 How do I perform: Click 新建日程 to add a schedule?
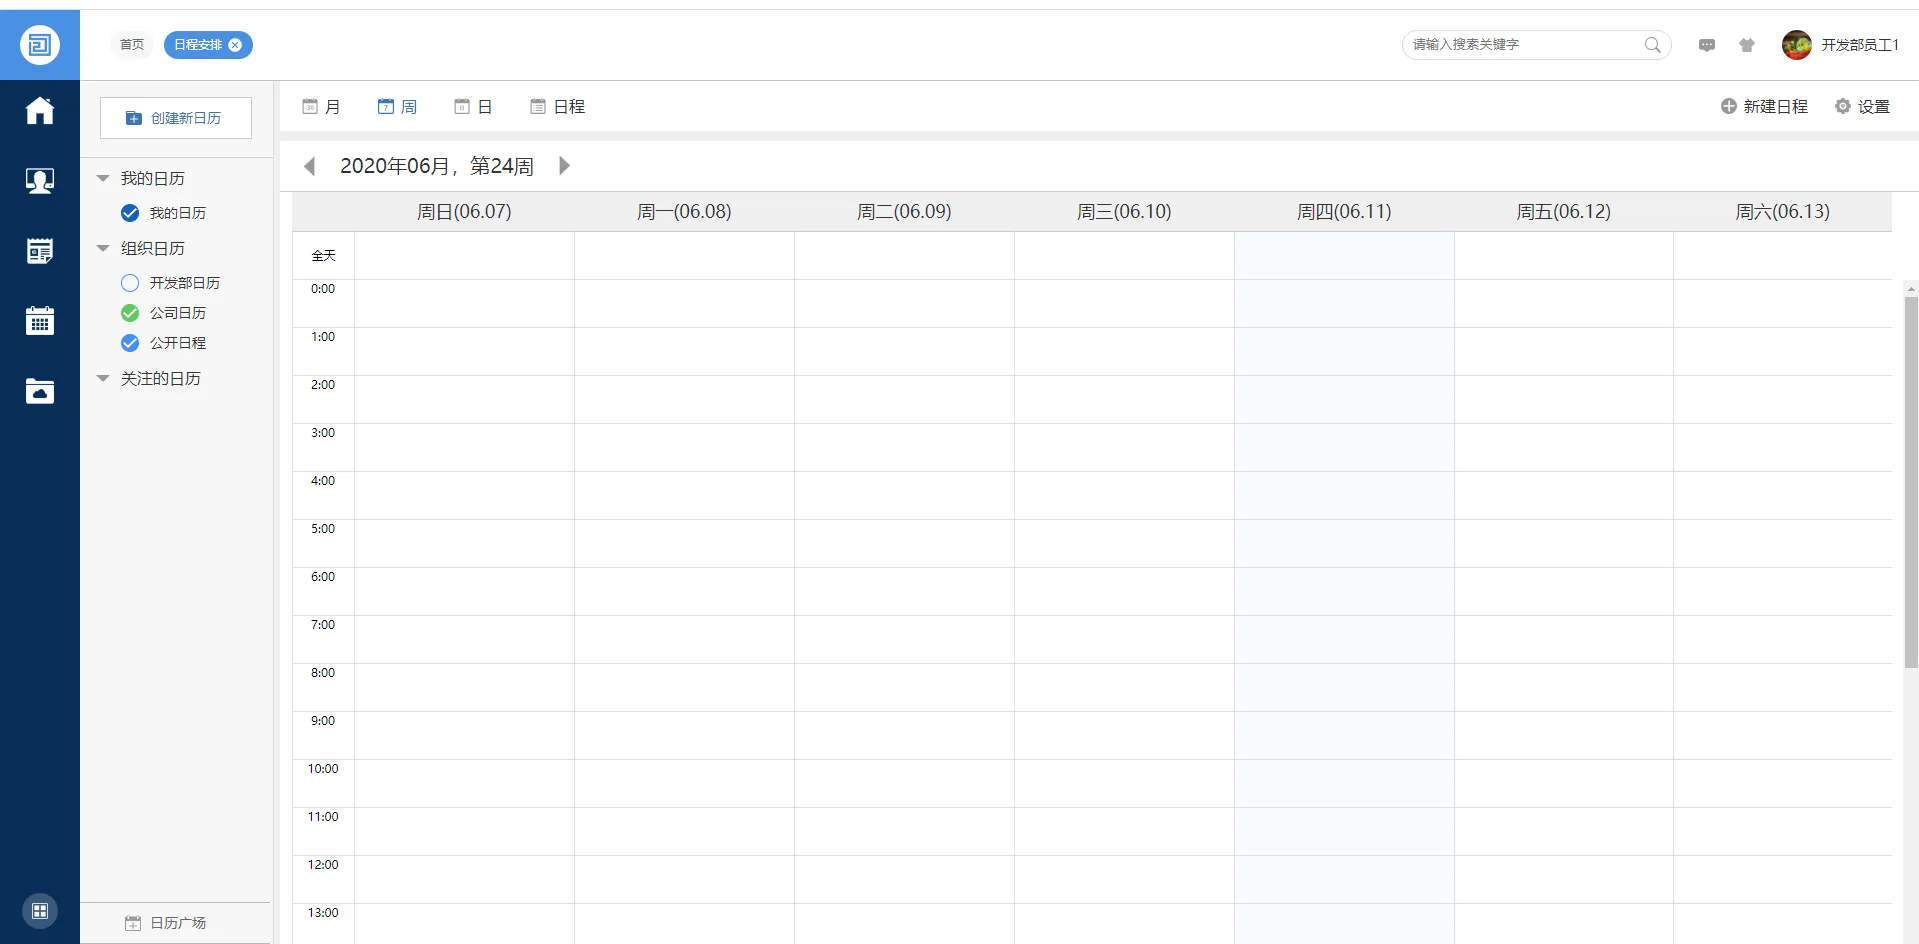pos(1764,107)
